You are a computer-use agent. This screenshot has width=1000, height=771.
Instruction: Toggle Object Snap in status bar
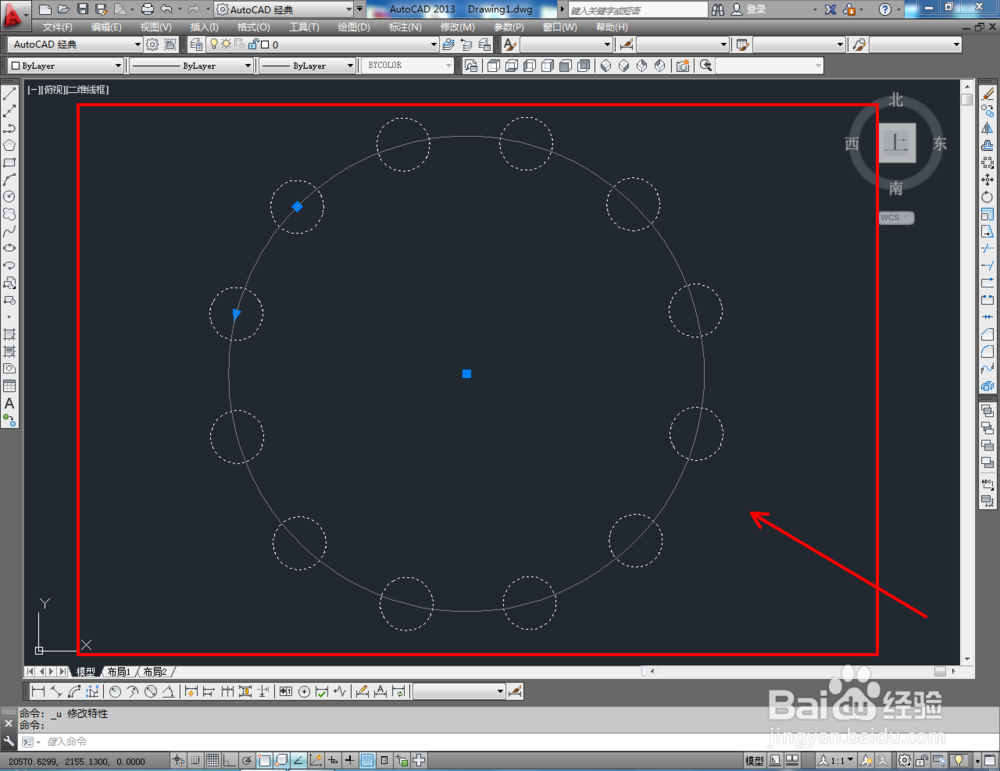coord(263,760)
